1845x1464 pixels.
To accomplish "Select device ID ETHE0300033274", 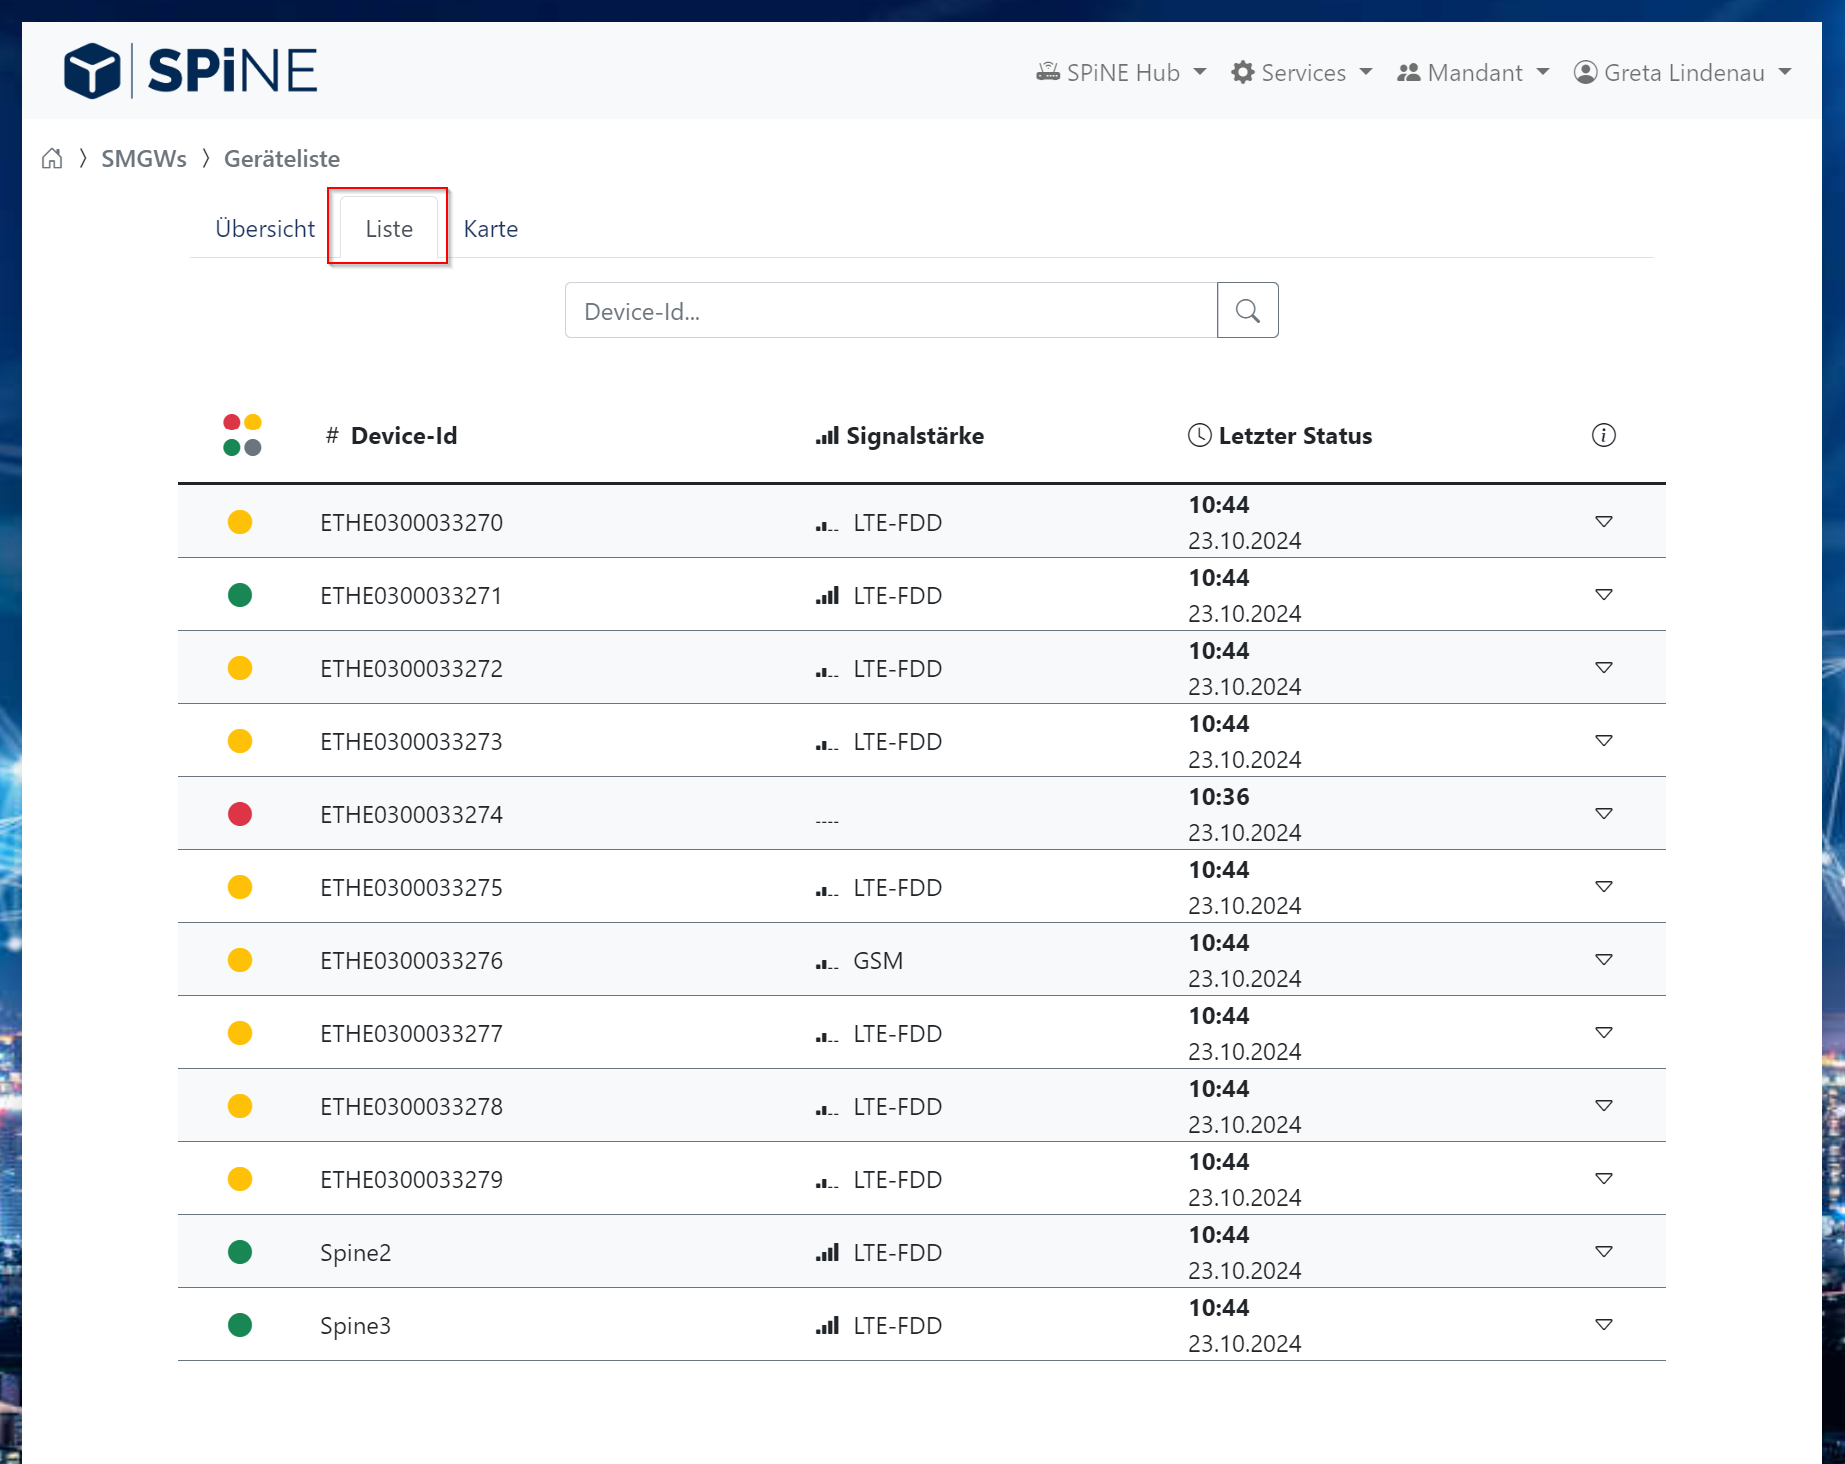I will click(411, 815).
